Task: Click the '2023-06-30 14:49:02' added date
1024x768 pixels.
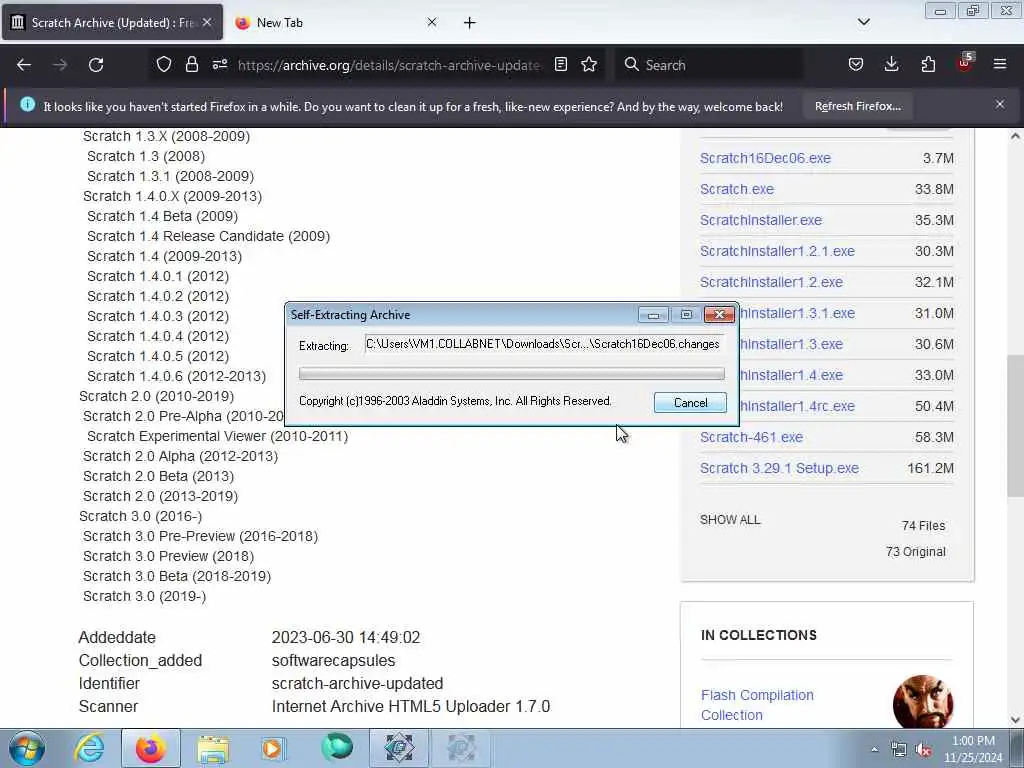Action: coord(346,637)
